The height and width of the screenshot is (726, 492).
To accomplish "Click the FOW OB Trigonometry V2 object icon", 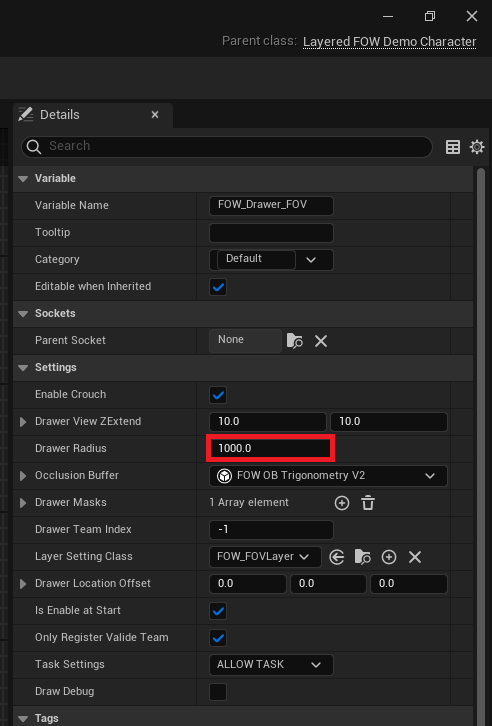I will [224, 476].
